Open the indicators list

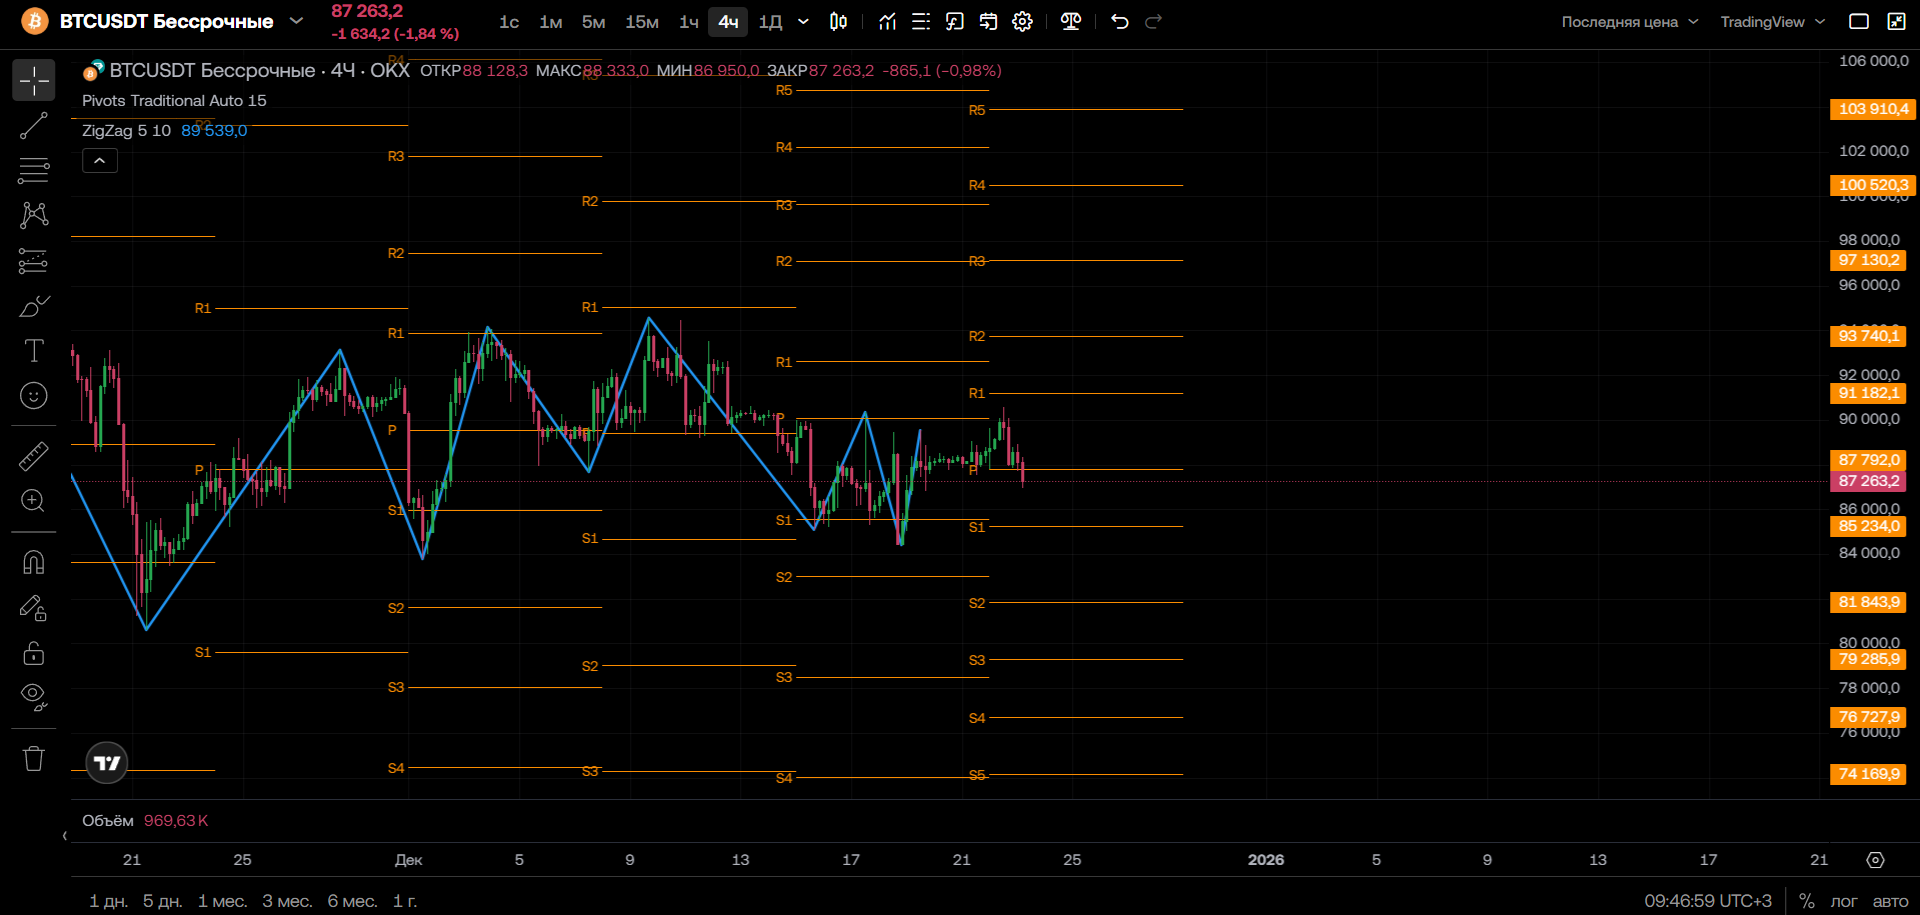[888, 22]
